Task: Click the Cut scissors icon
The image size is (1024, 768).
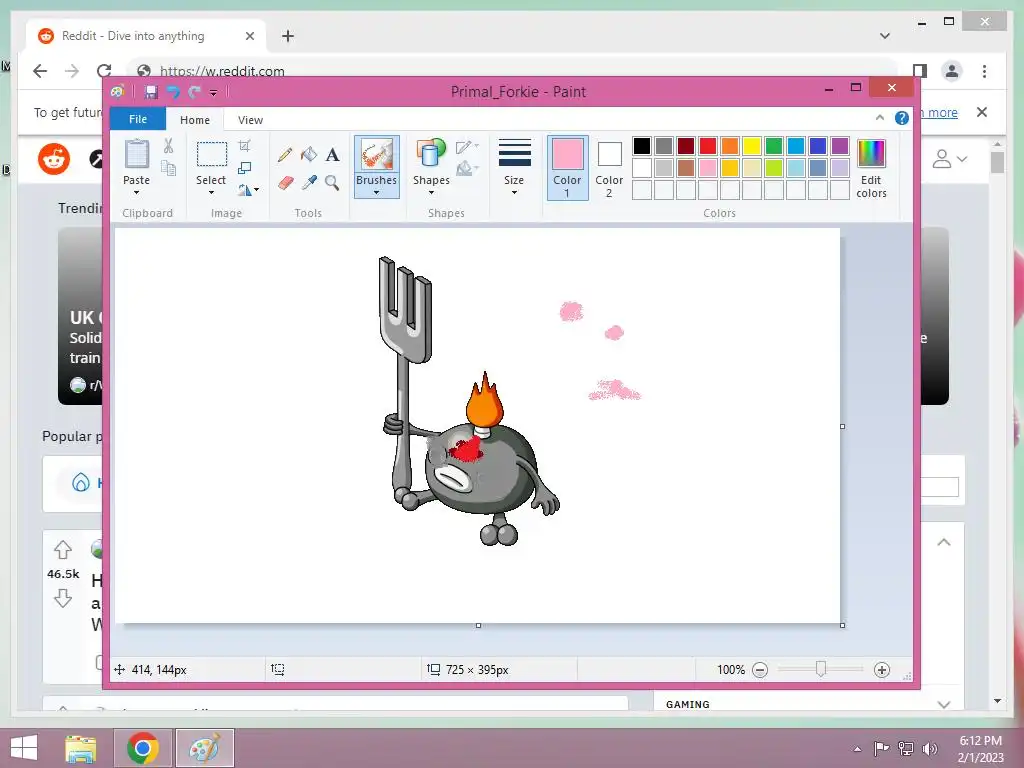Action: coord(168,146)
